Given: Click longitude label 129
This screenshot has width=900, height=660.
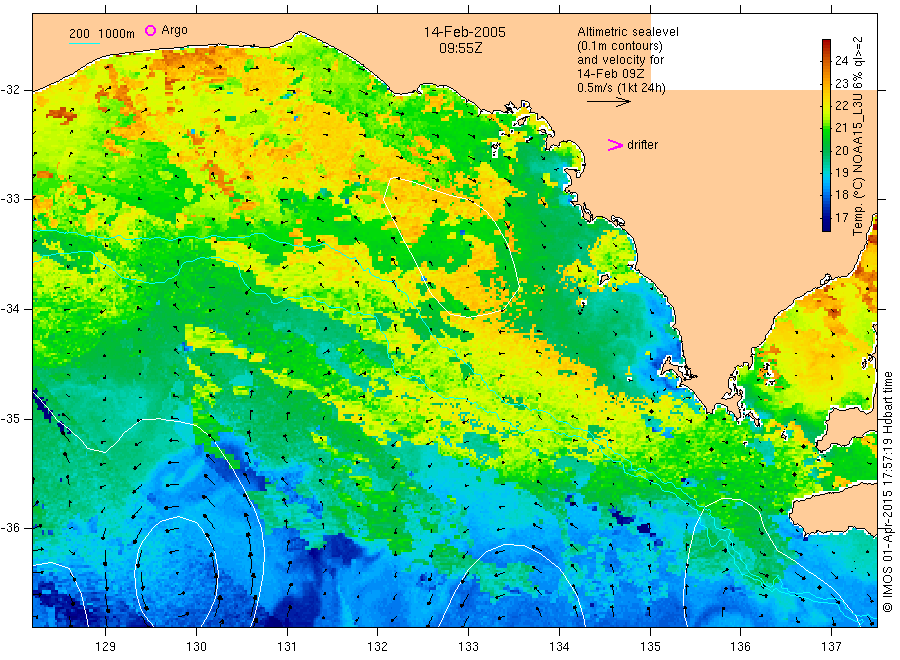Looking at the screenshot, I should (106, 647).
